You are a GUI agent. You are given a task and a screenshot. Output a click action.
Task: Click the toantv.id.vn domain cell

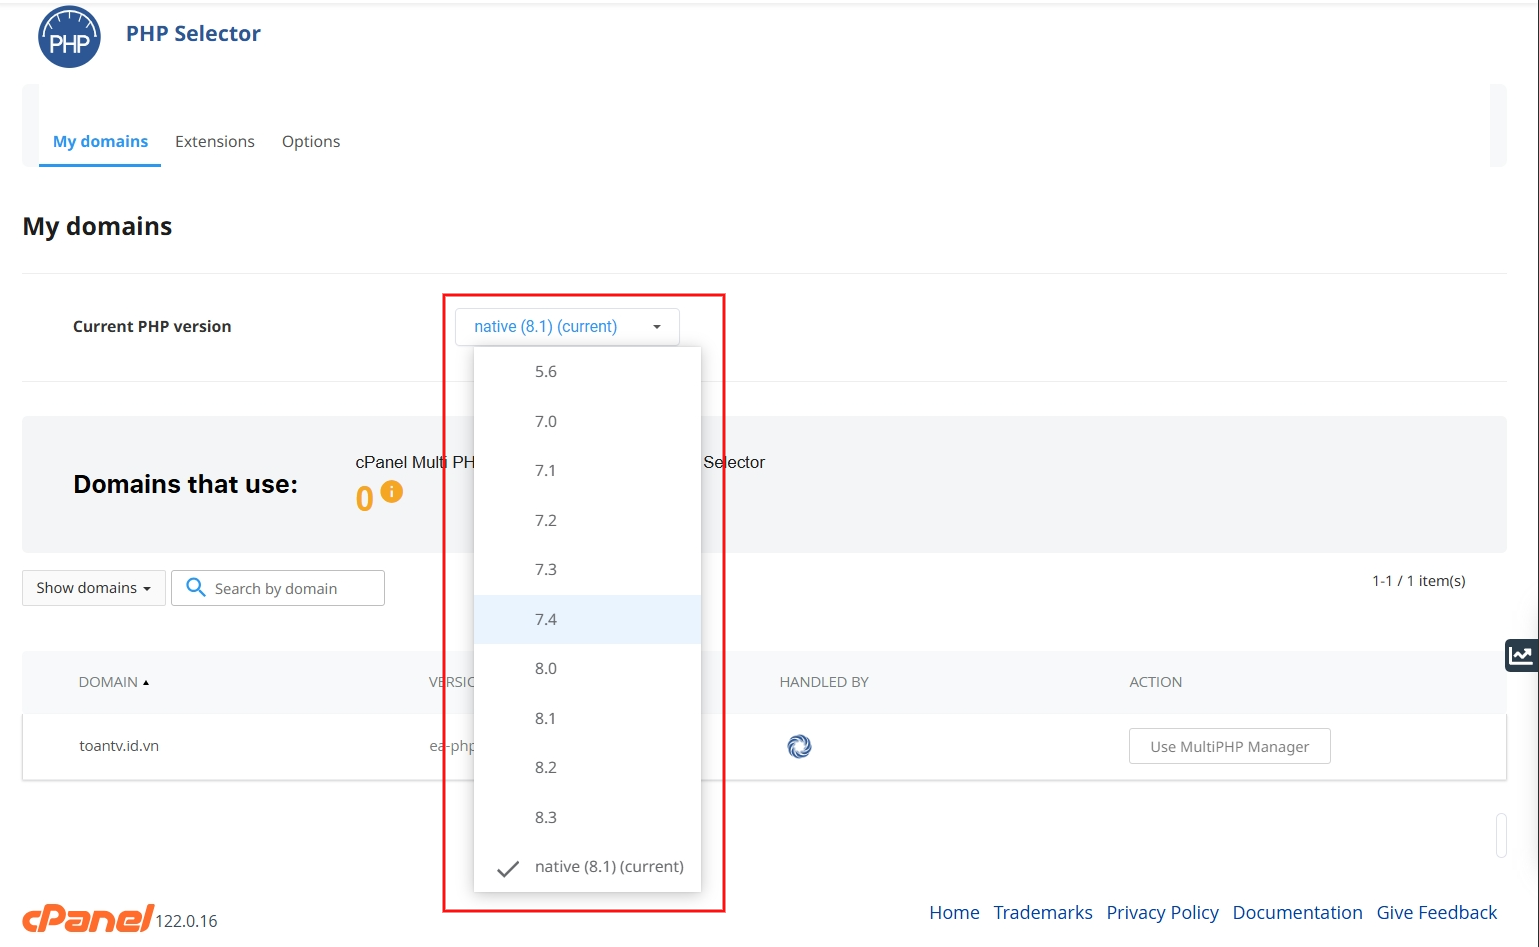click(x=119, y=746)
